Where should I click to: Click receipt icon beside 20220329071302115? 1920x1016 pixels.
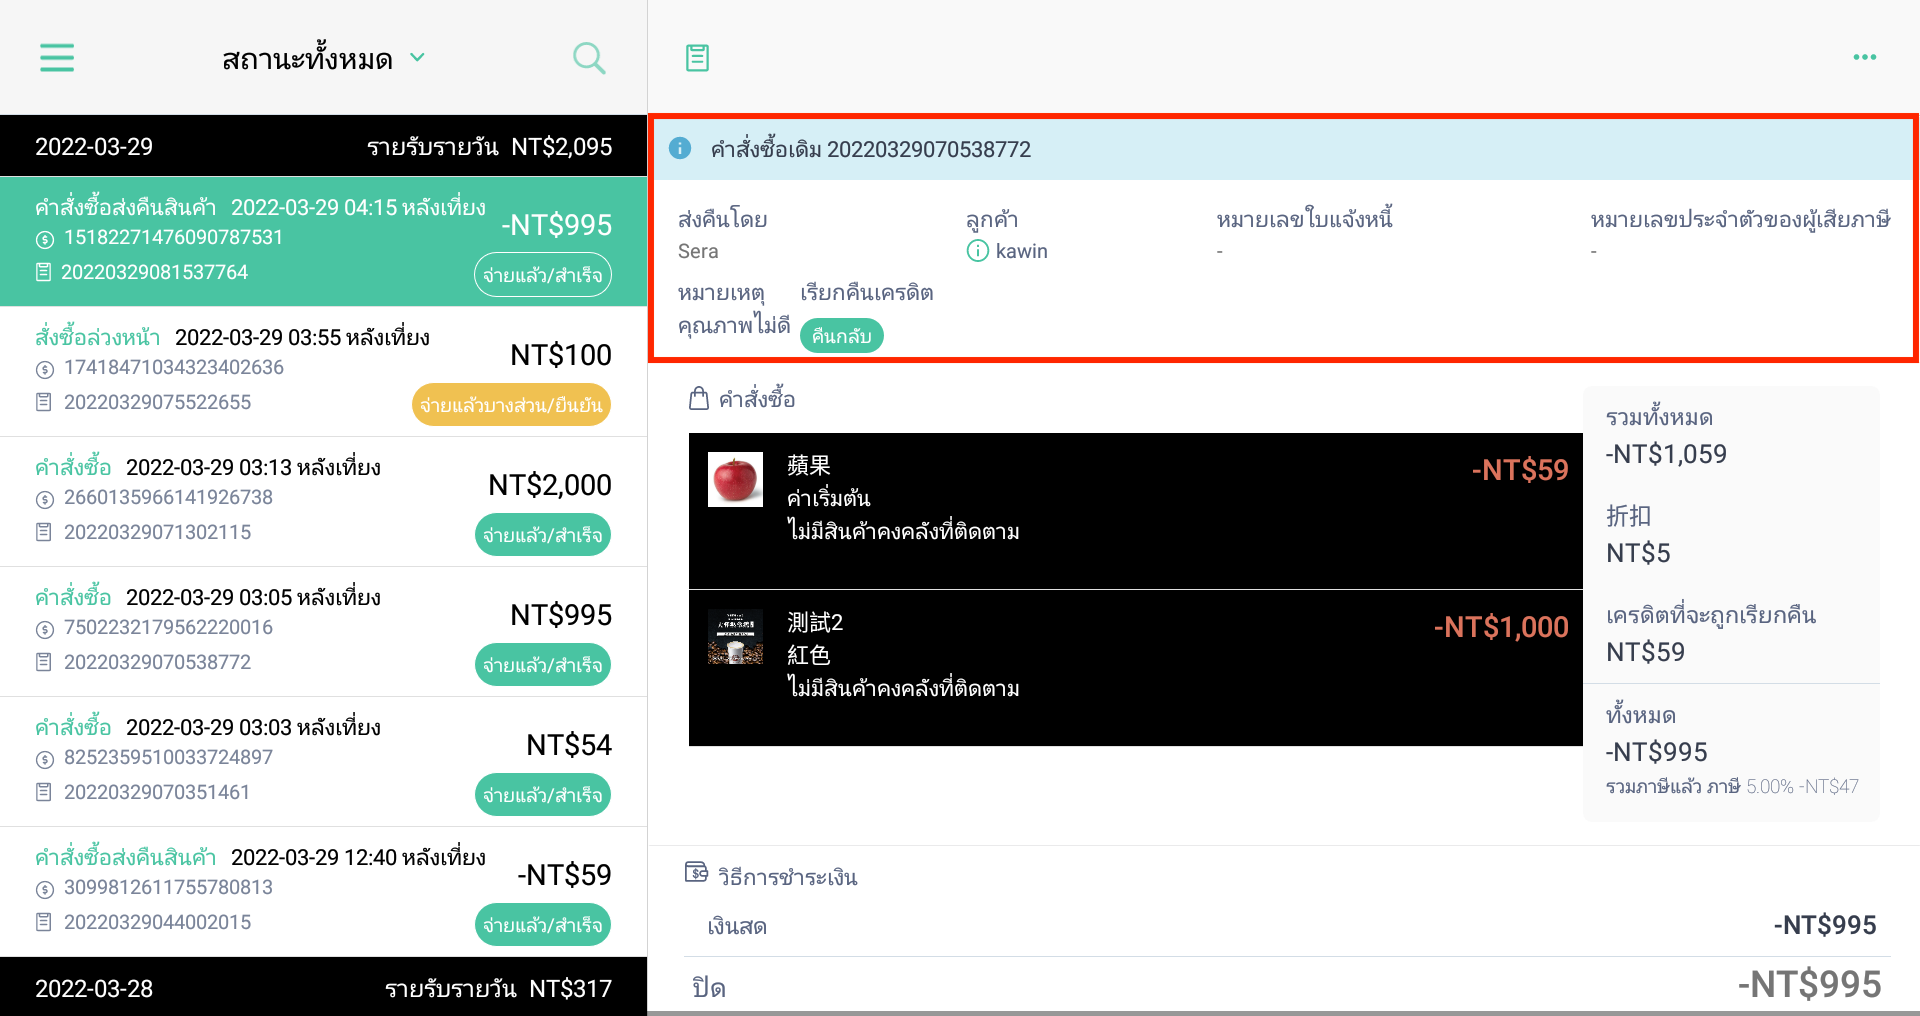pos(43,532)
